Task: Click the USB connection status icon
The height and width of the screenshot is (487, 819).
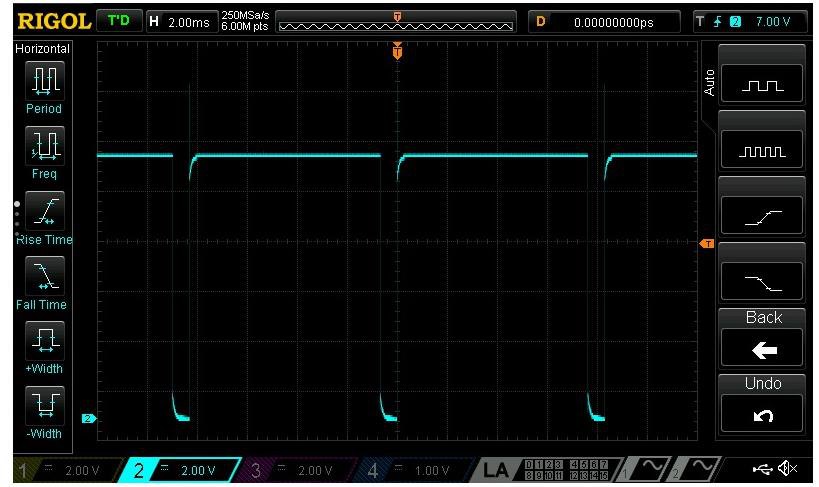Action: click(763, 469)
